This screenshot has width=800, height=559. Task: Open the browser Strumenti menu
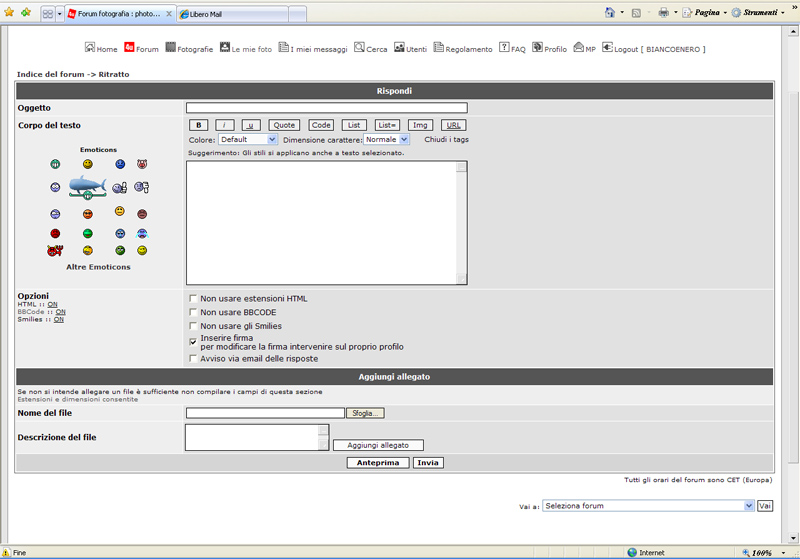[x=756, y=13]
